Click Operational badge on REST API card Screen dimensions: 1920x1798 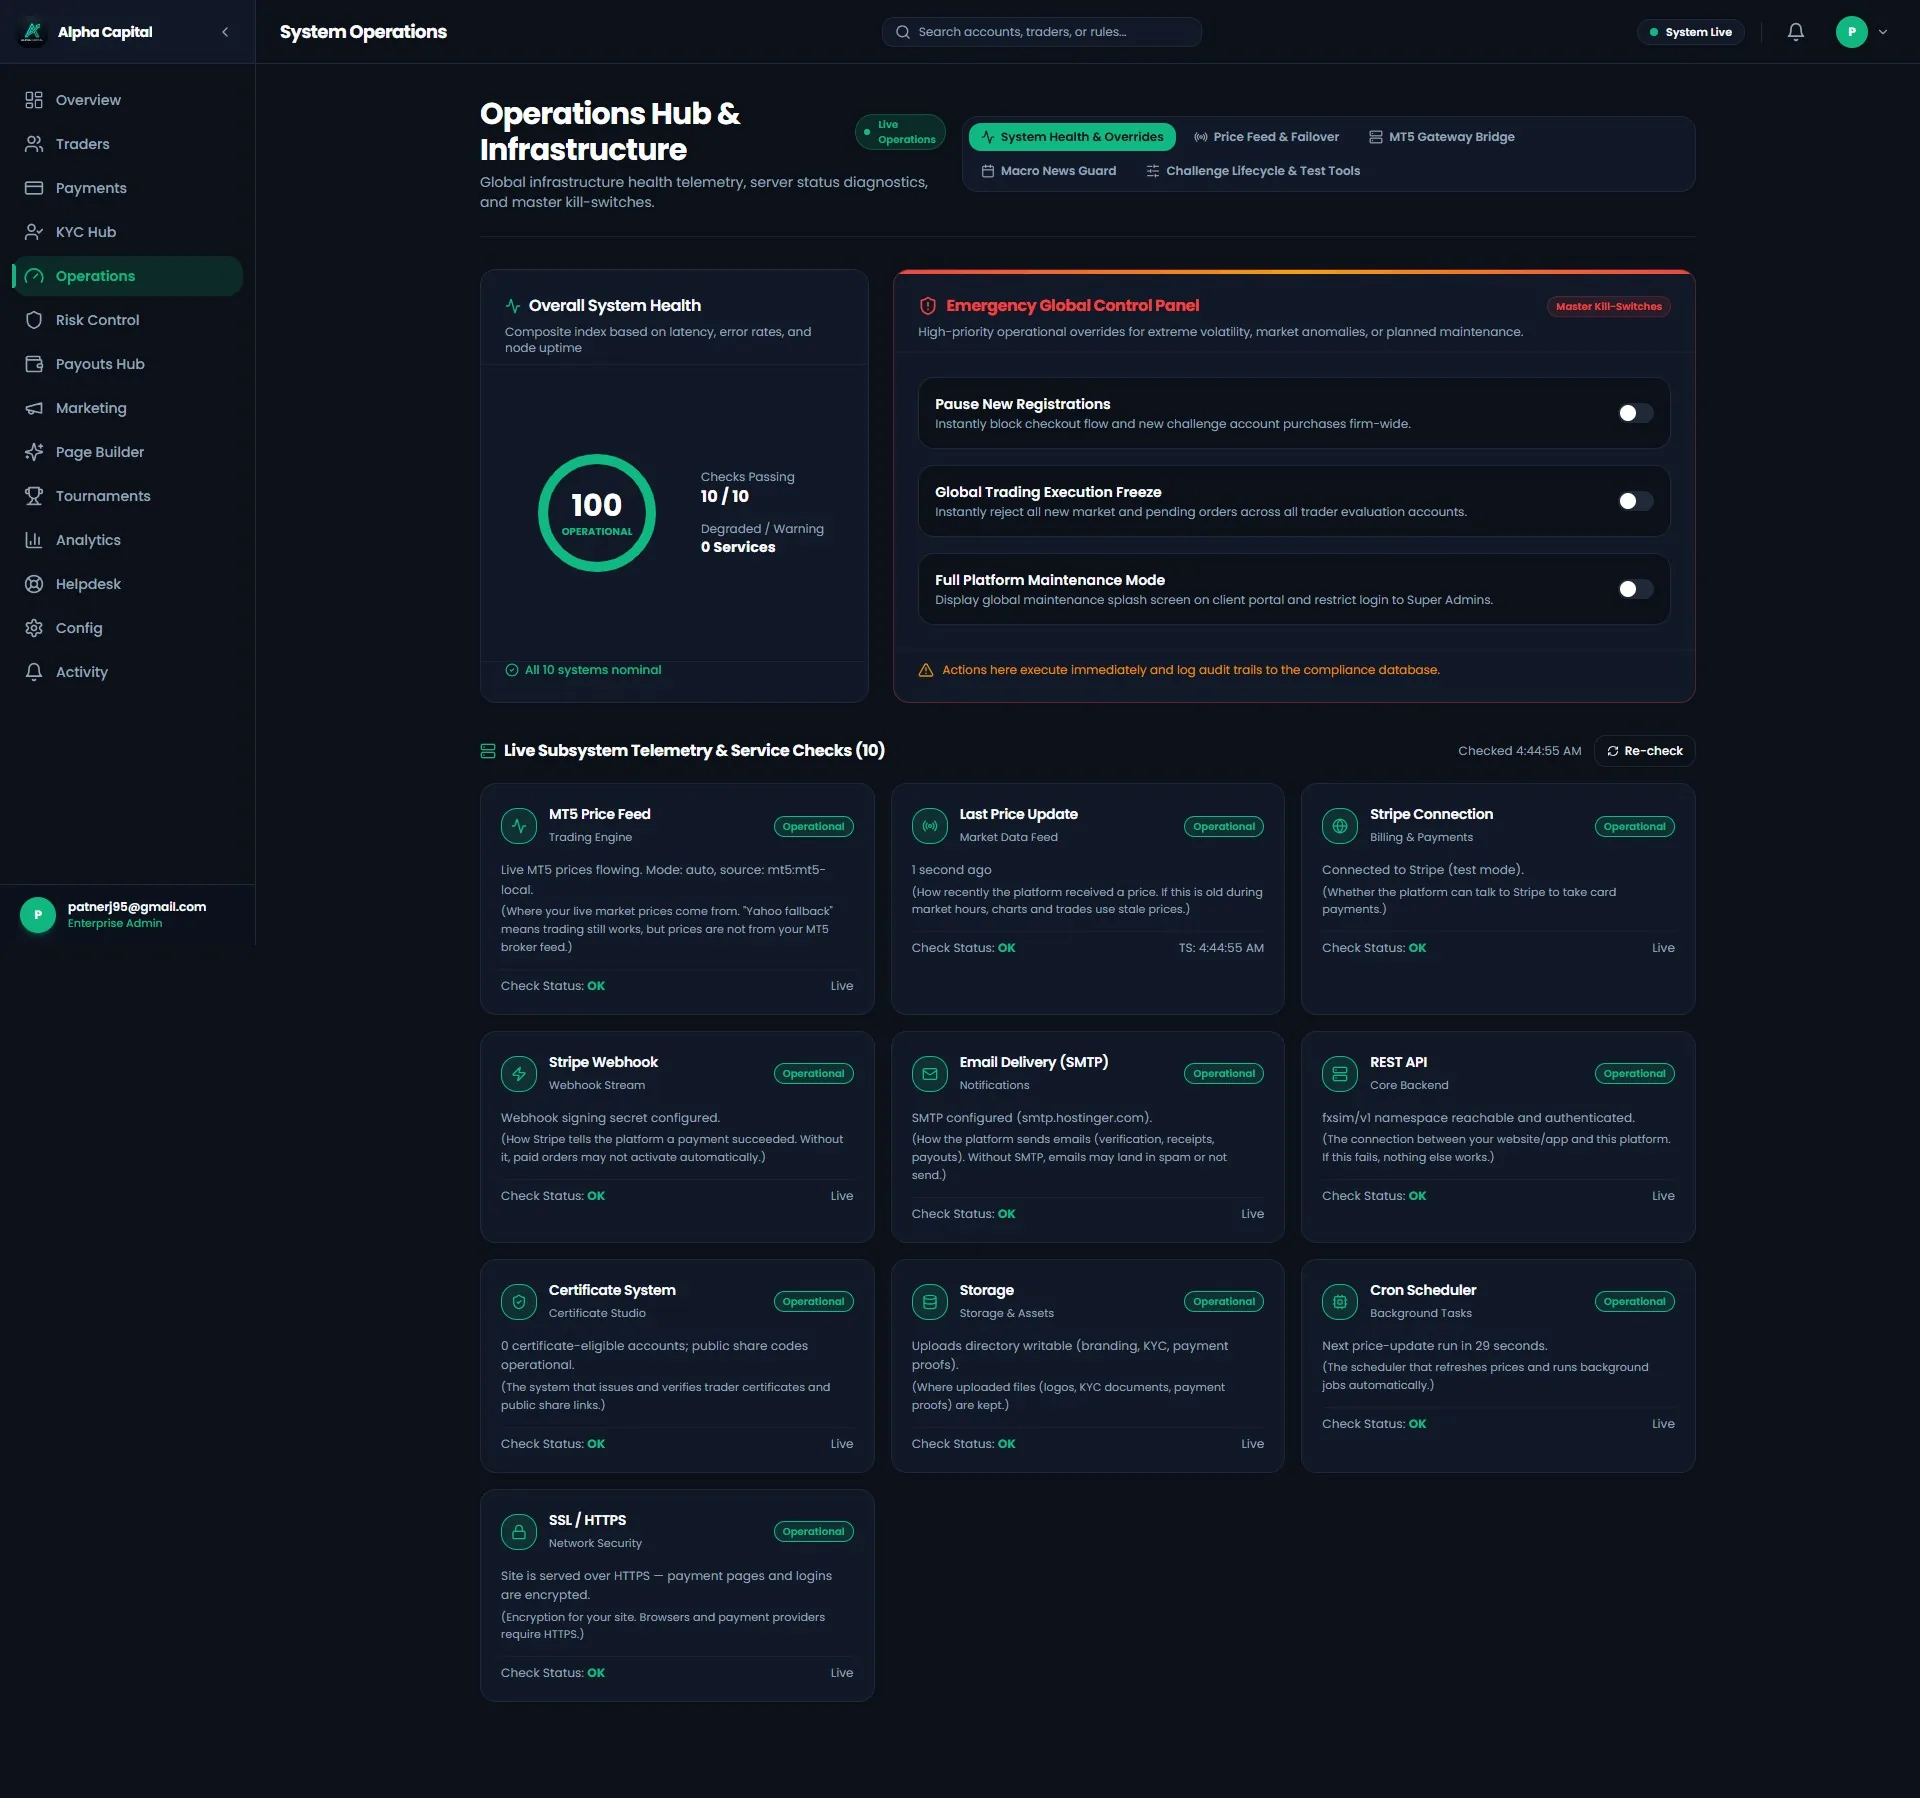pyautogui.click(x=1634, y=1074)
